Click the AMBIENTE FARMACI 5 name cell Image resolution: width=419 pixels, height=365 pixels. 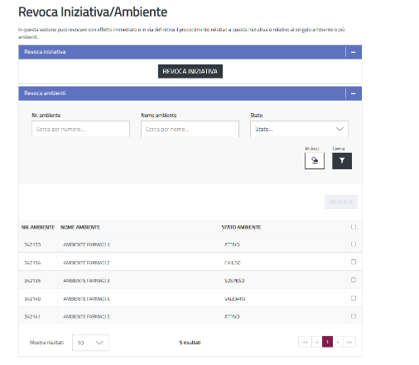coord(86,316)
